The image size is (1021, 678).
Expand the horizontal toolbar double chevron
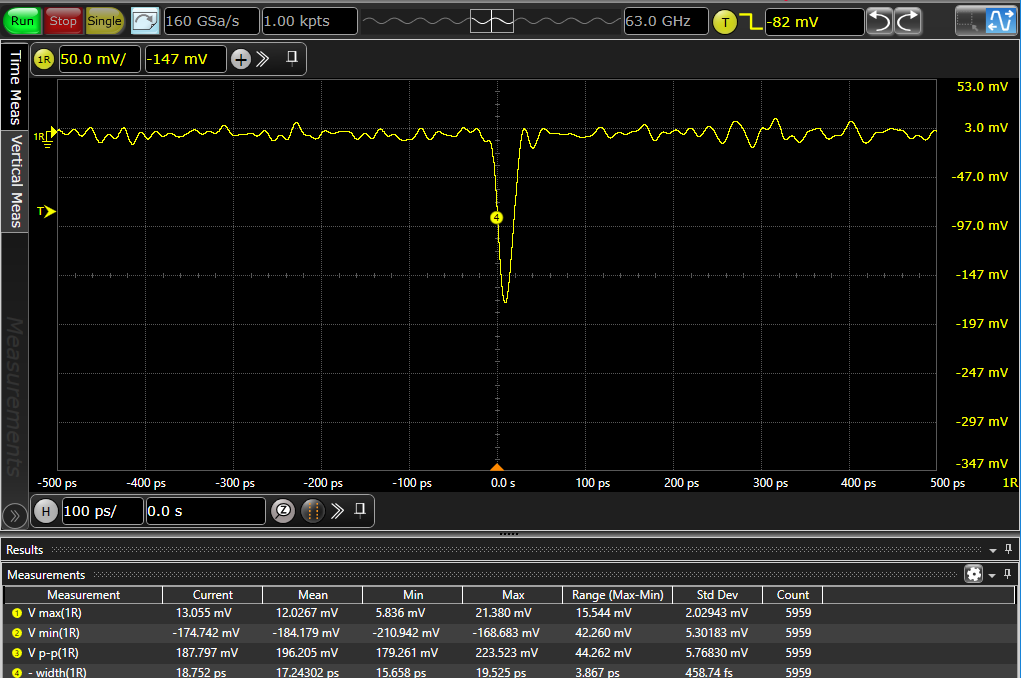[x=337, y=511]
